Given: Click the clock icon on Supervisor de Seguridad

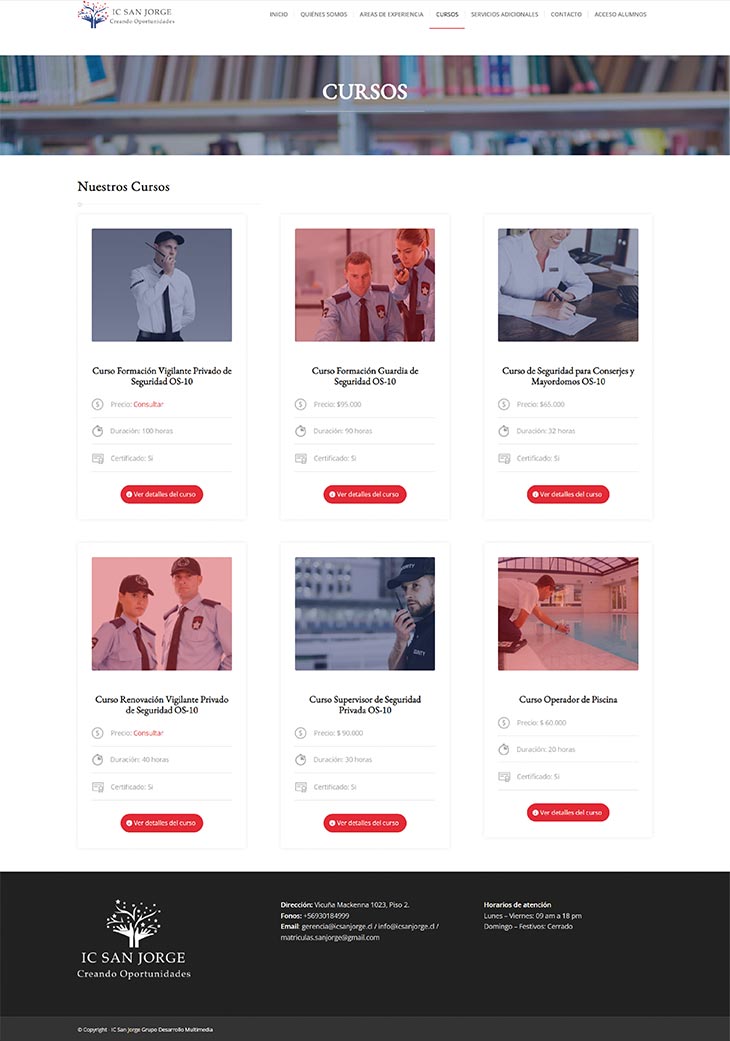Looking at the screenshot, I should tap(301, 760).
